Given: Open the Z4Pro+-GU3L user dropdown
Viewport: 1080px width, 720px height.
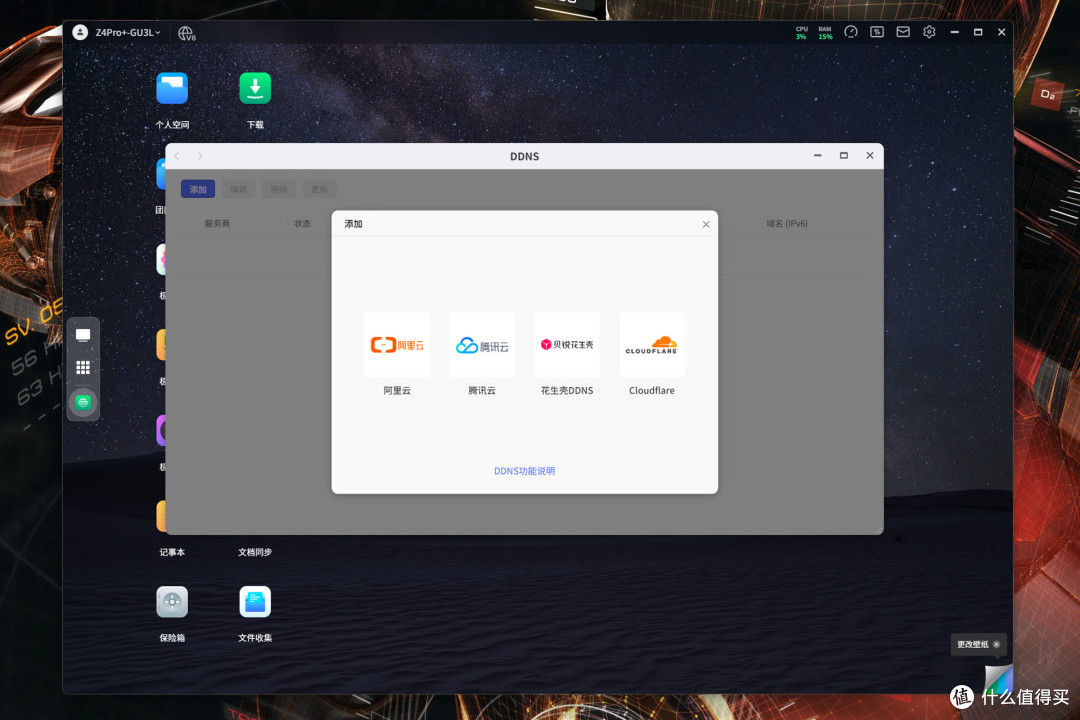Looking at the screenshot, I should pyautogui.click(x=128, y=32).
